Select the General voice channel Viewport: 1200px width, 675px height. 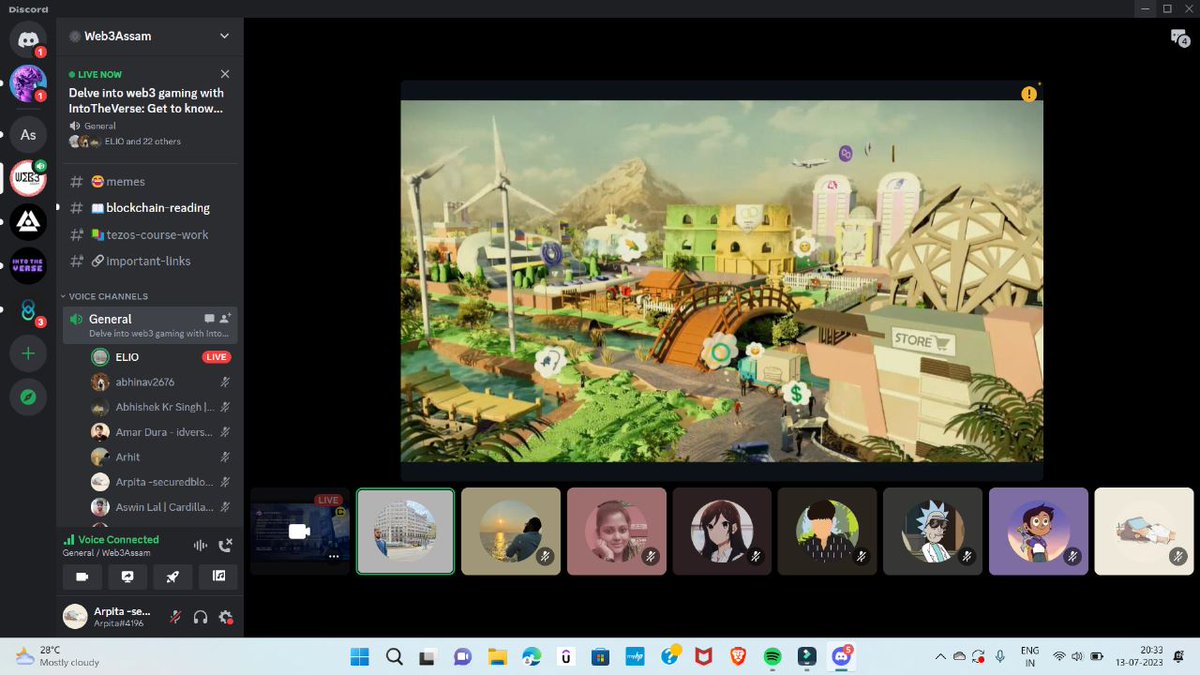tap(150, 325)
